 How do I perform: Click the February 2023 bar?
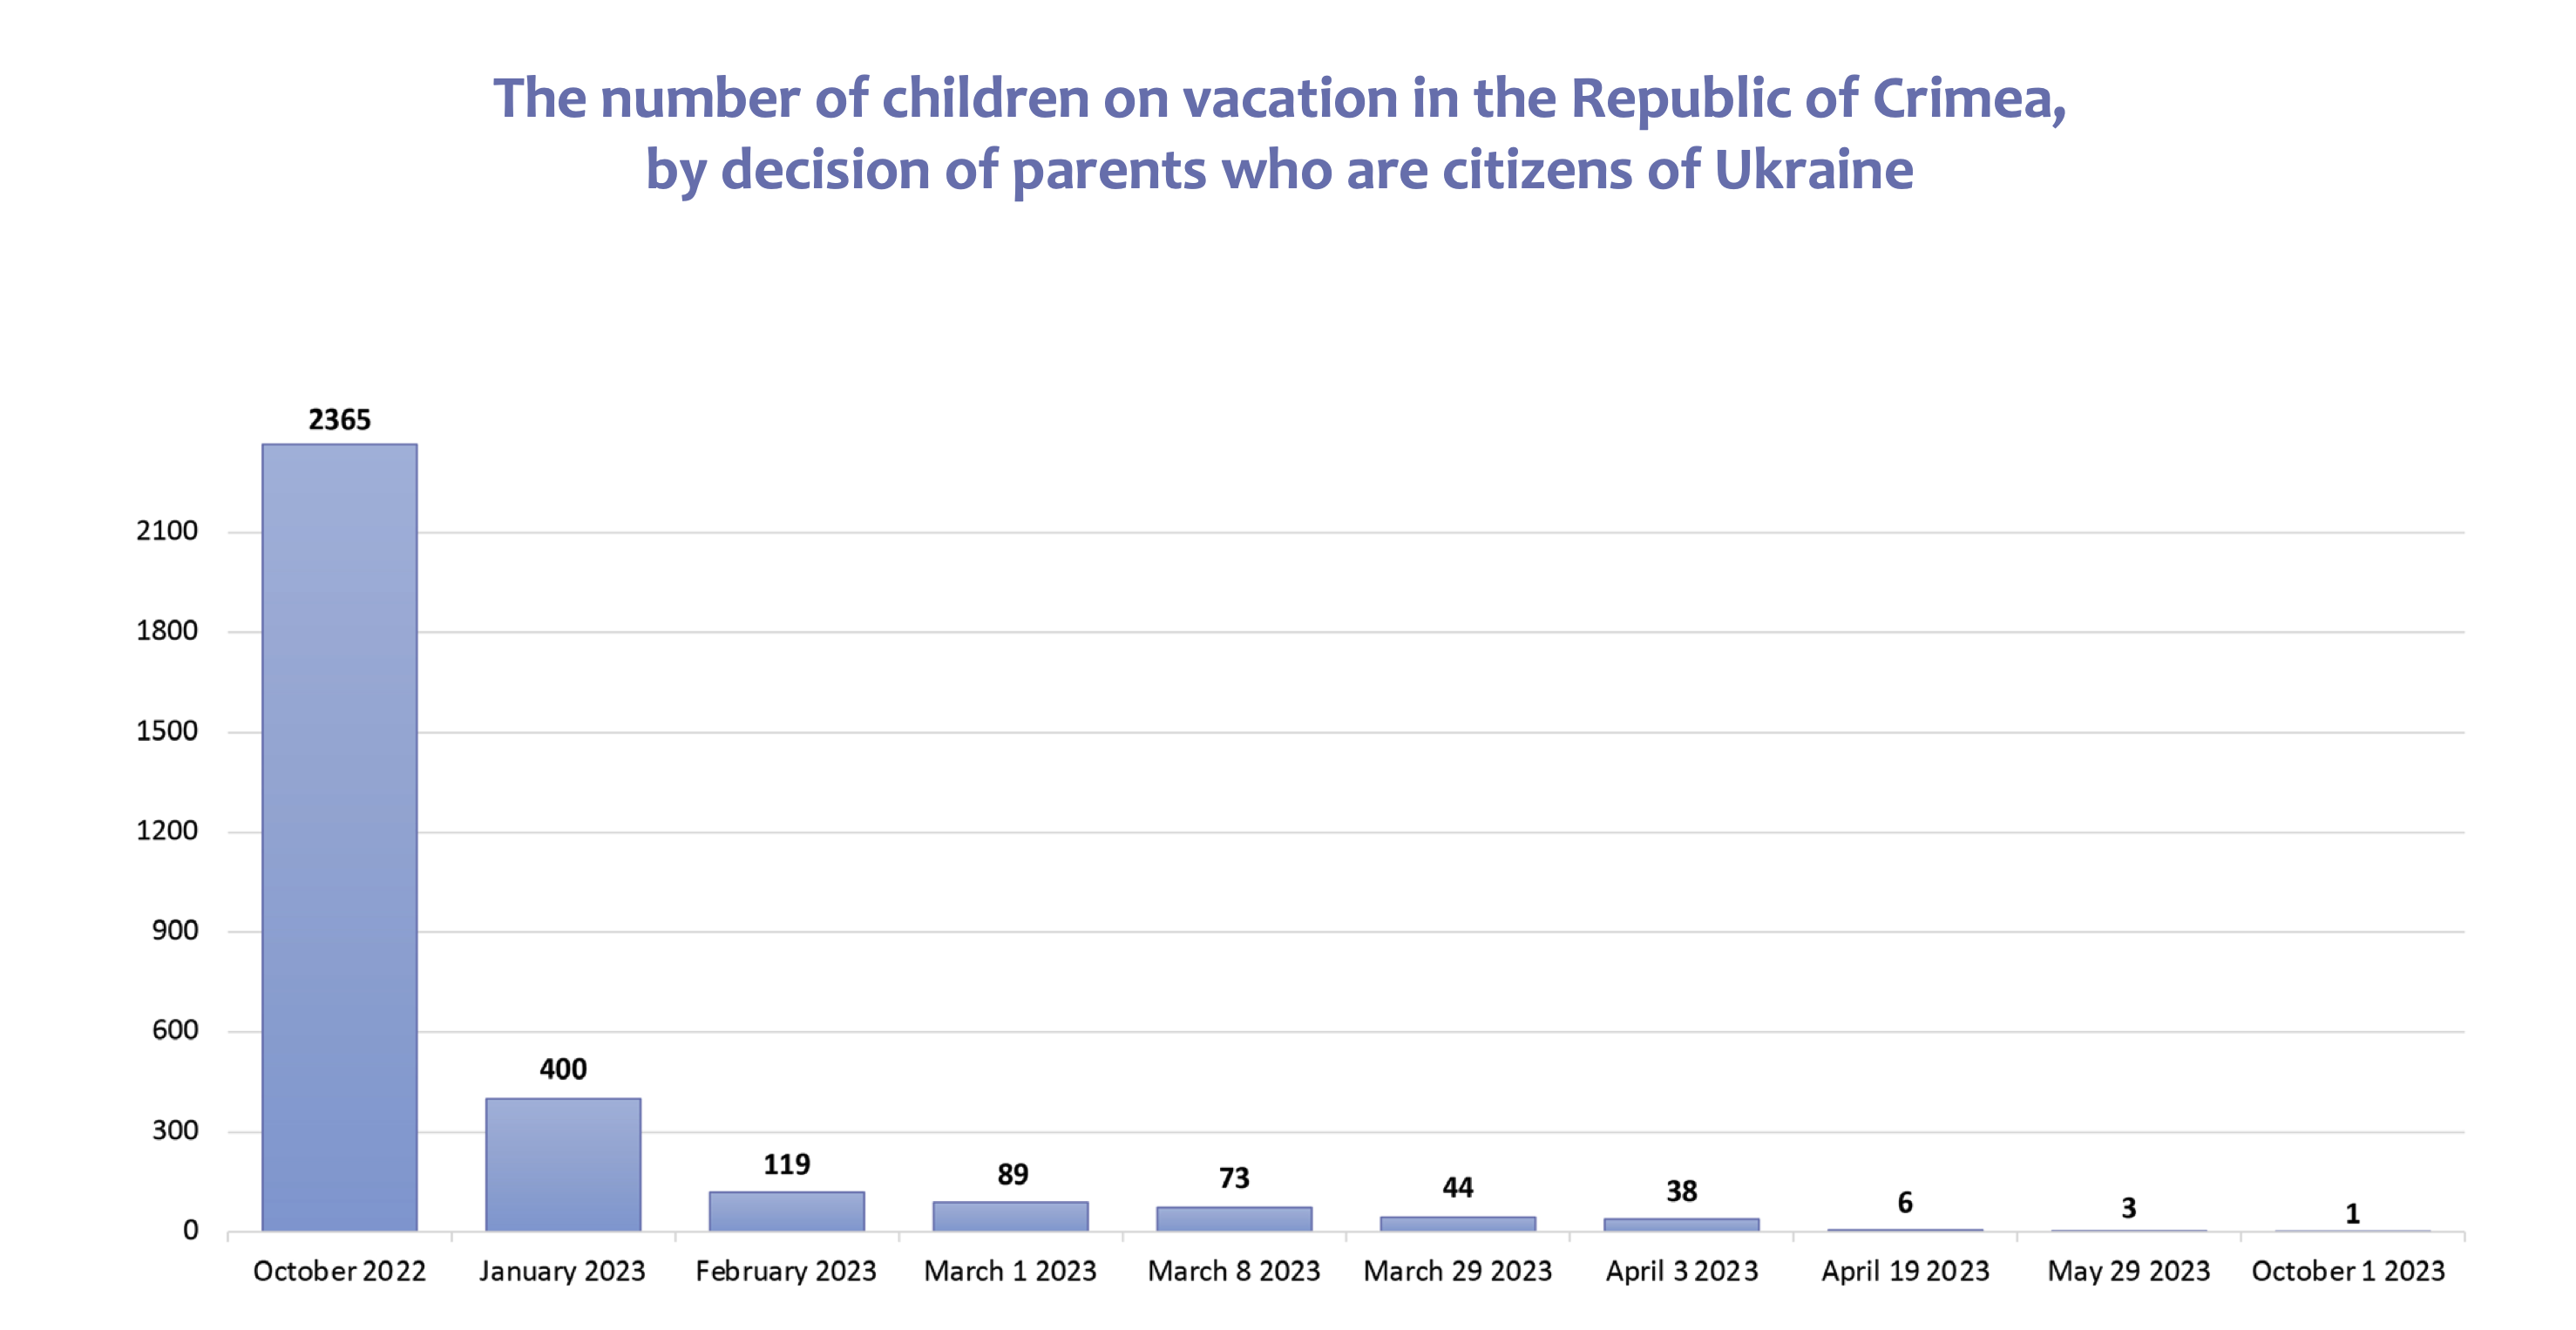787,1211
